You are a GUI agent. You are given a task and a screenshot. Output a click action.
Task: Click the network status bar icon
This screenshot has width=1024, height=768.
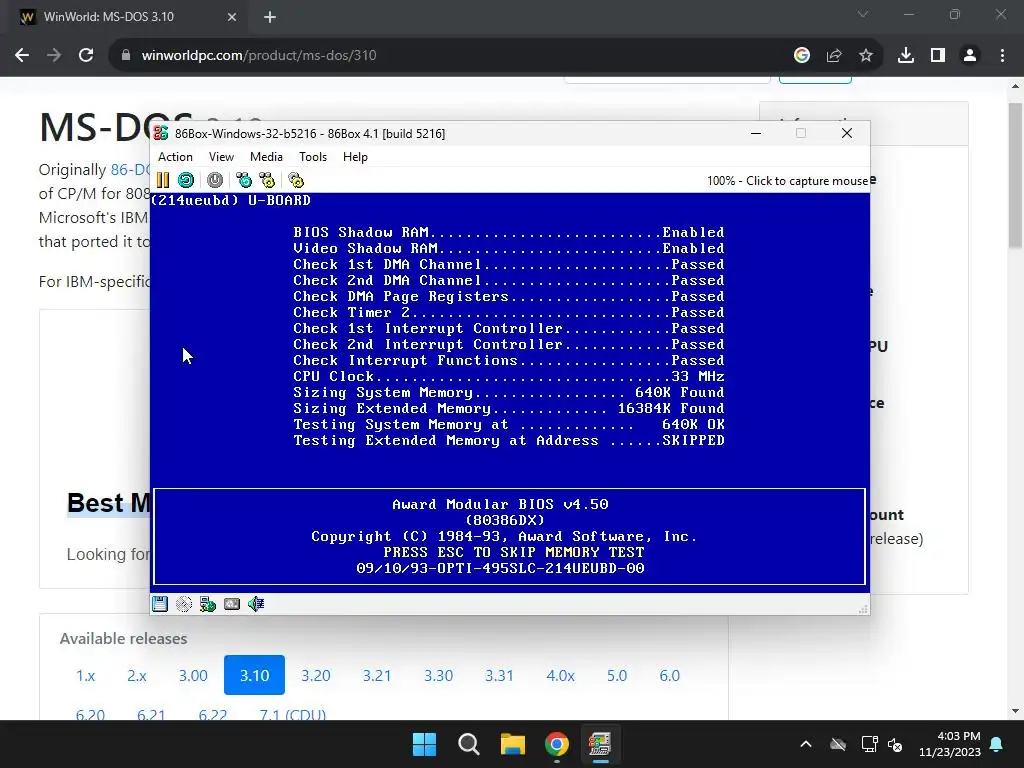[208, 604]
